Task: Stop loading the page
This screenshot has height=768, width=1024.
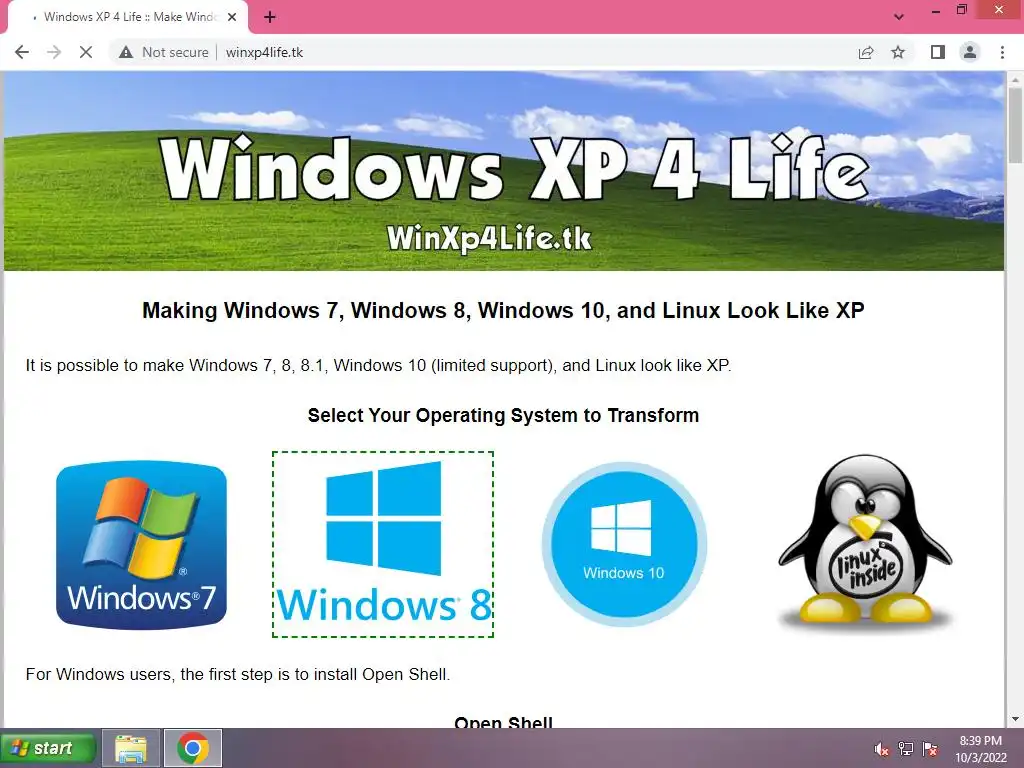Action: point(86,52)
